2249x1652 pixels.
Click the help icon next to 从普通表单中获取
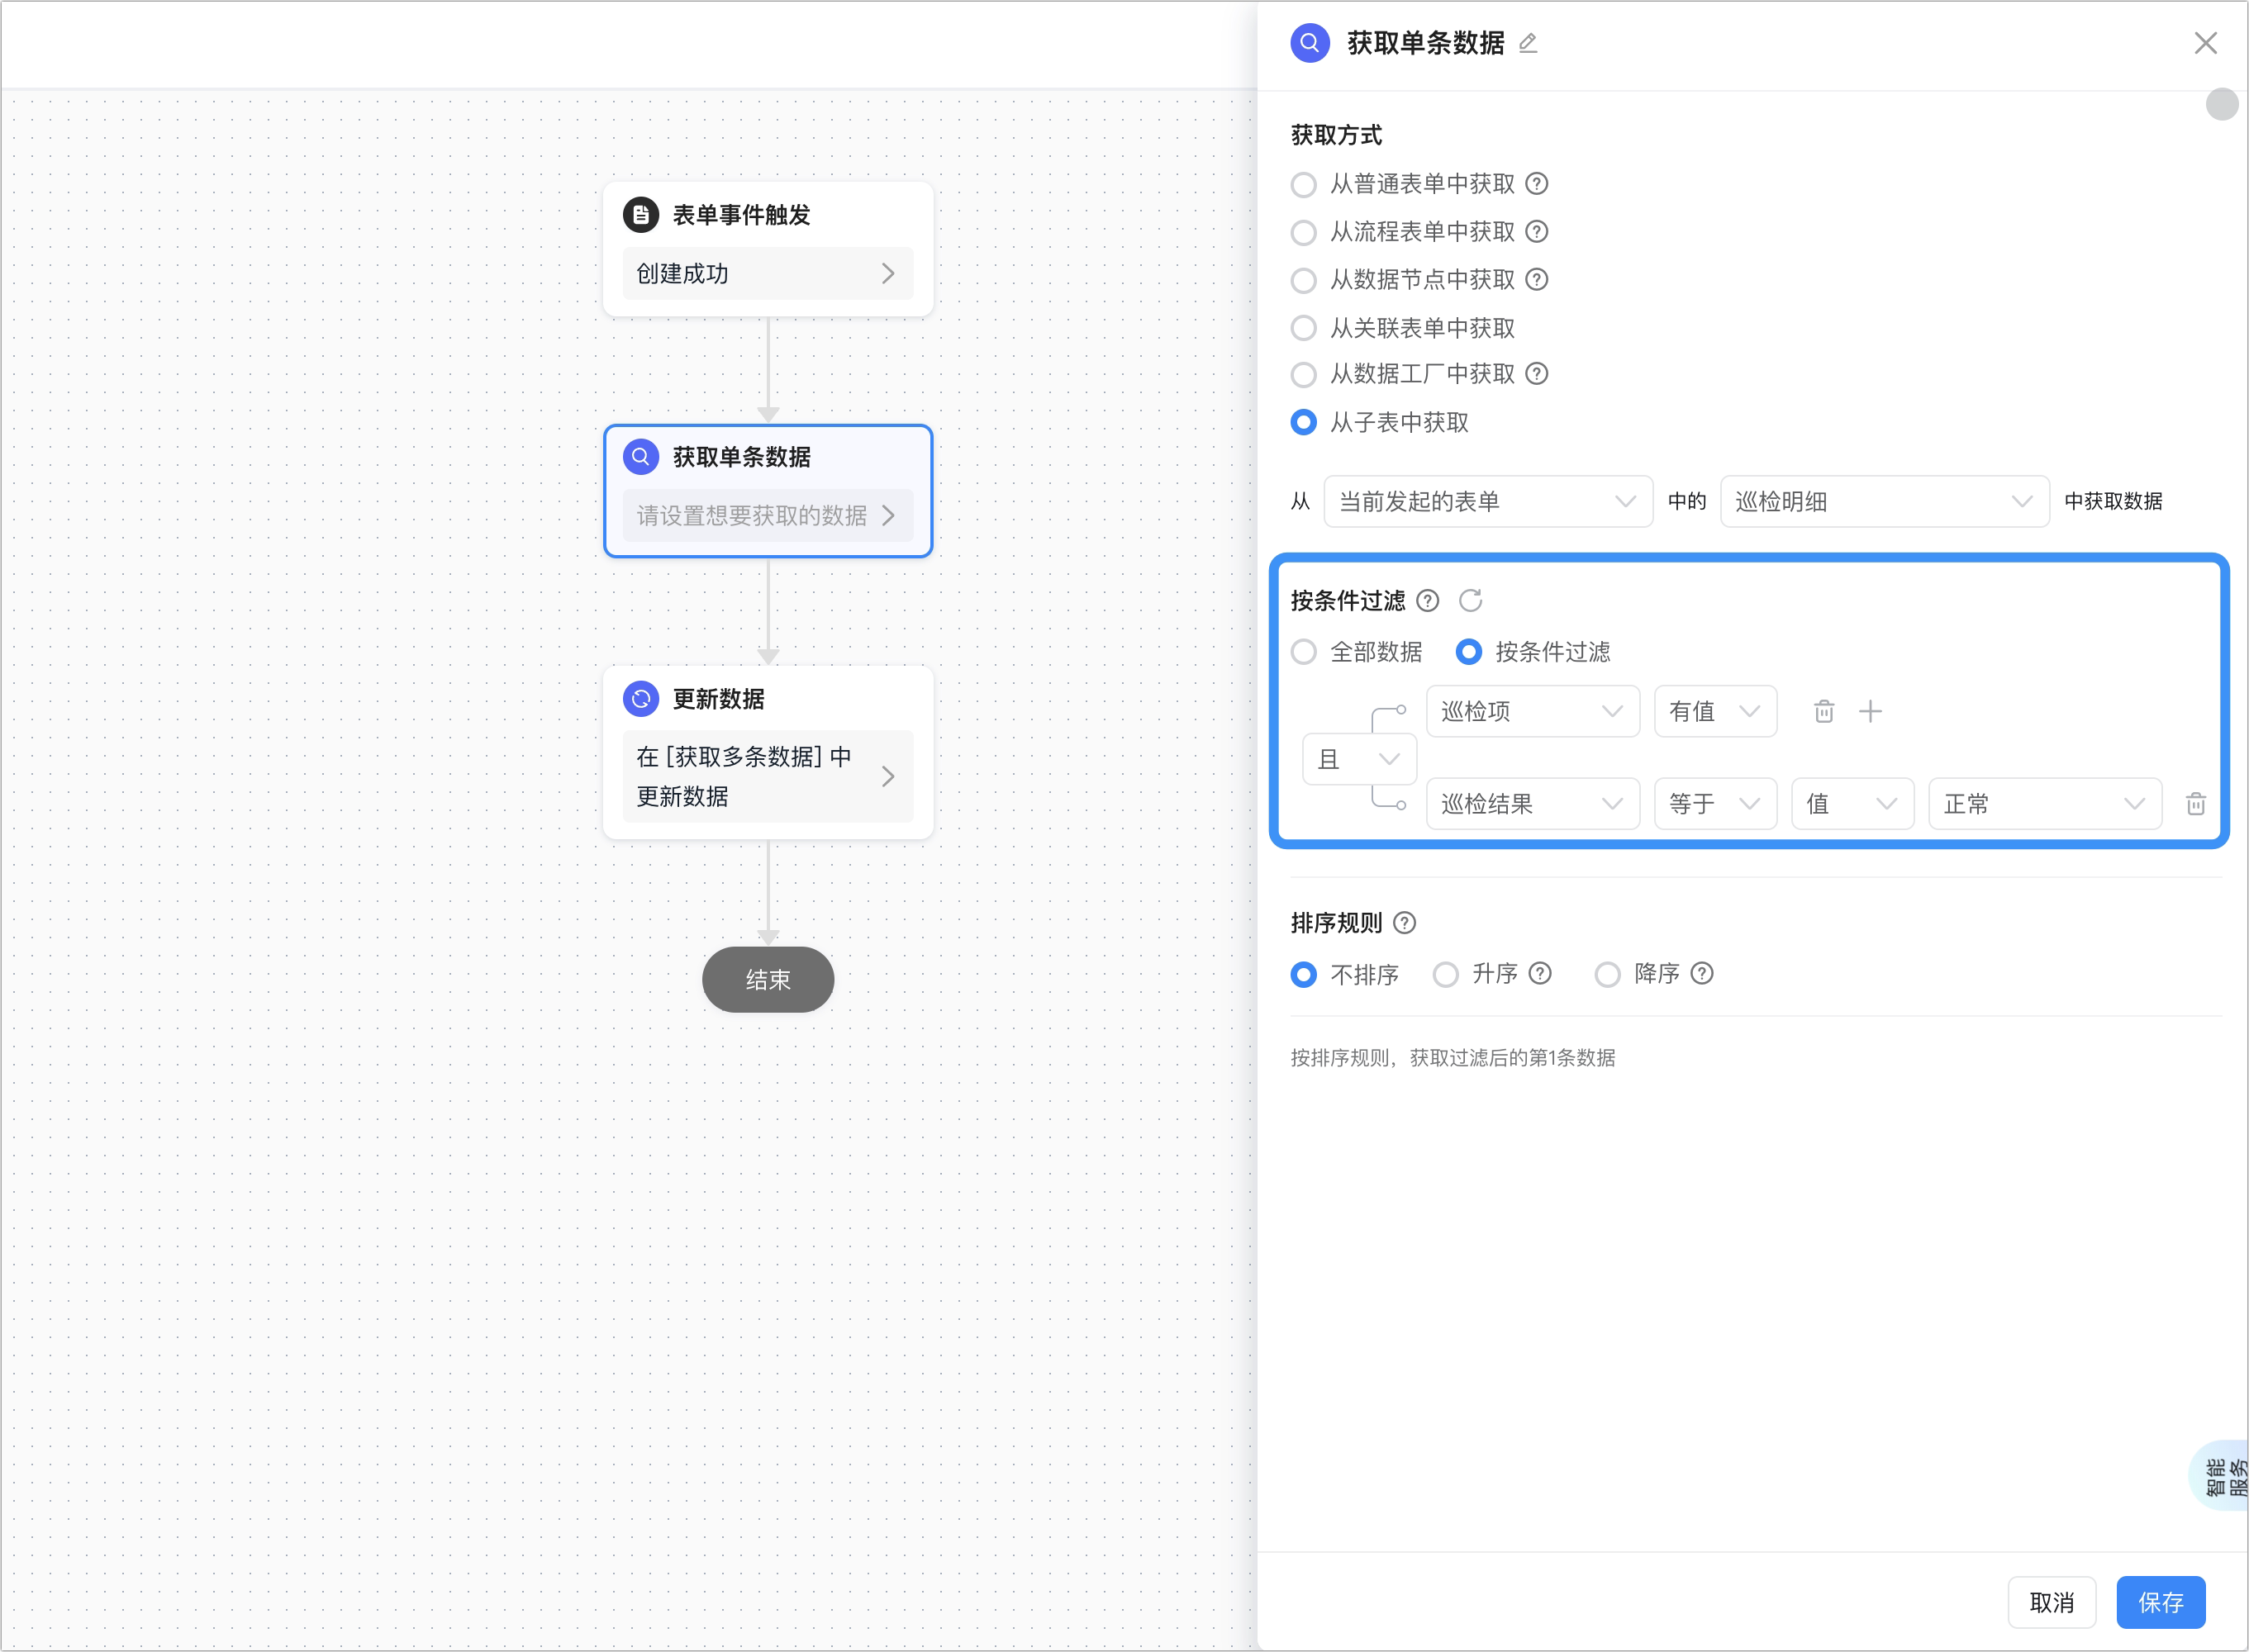click(x=1537, y=184)
